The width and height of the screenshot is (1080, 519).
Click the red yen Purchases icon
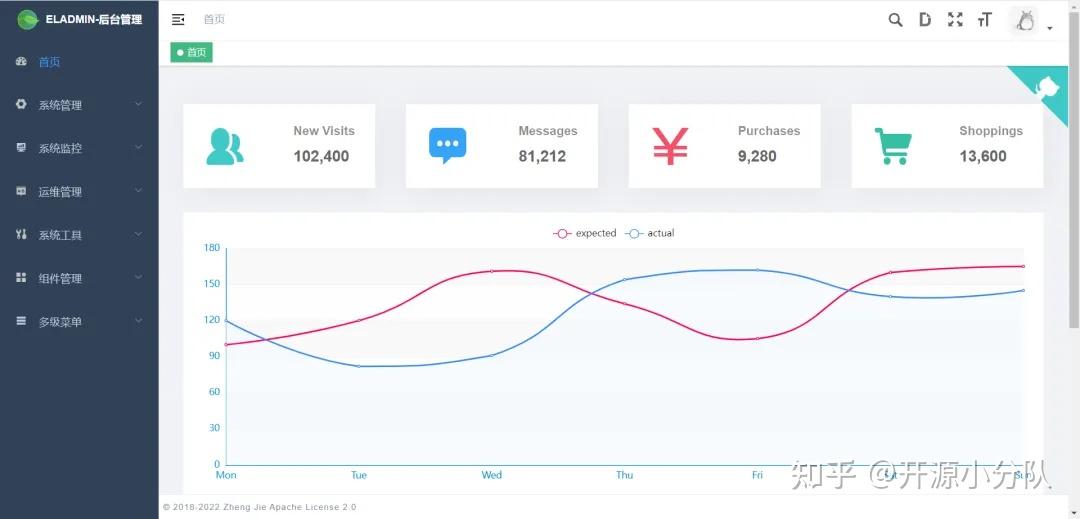tap(670, 146)
